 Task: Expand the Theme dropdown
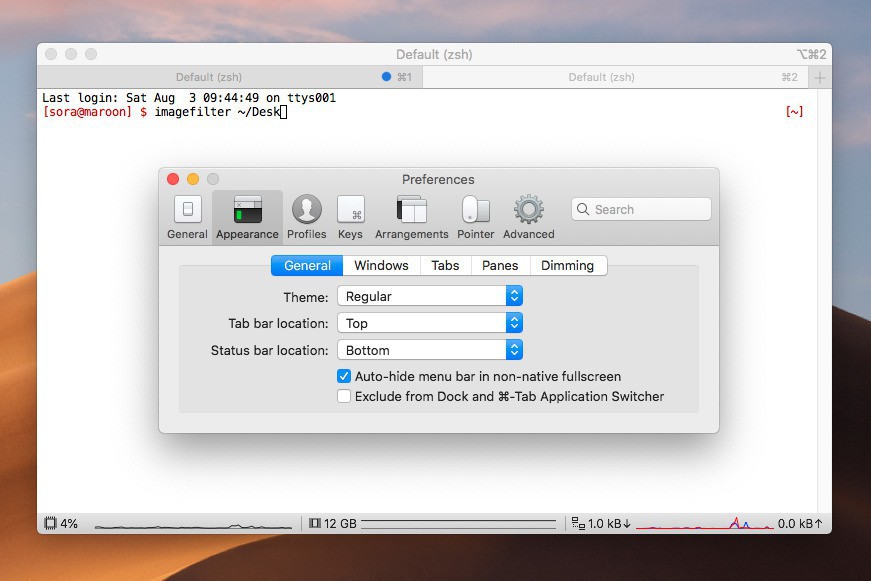[x=429, y=296]
